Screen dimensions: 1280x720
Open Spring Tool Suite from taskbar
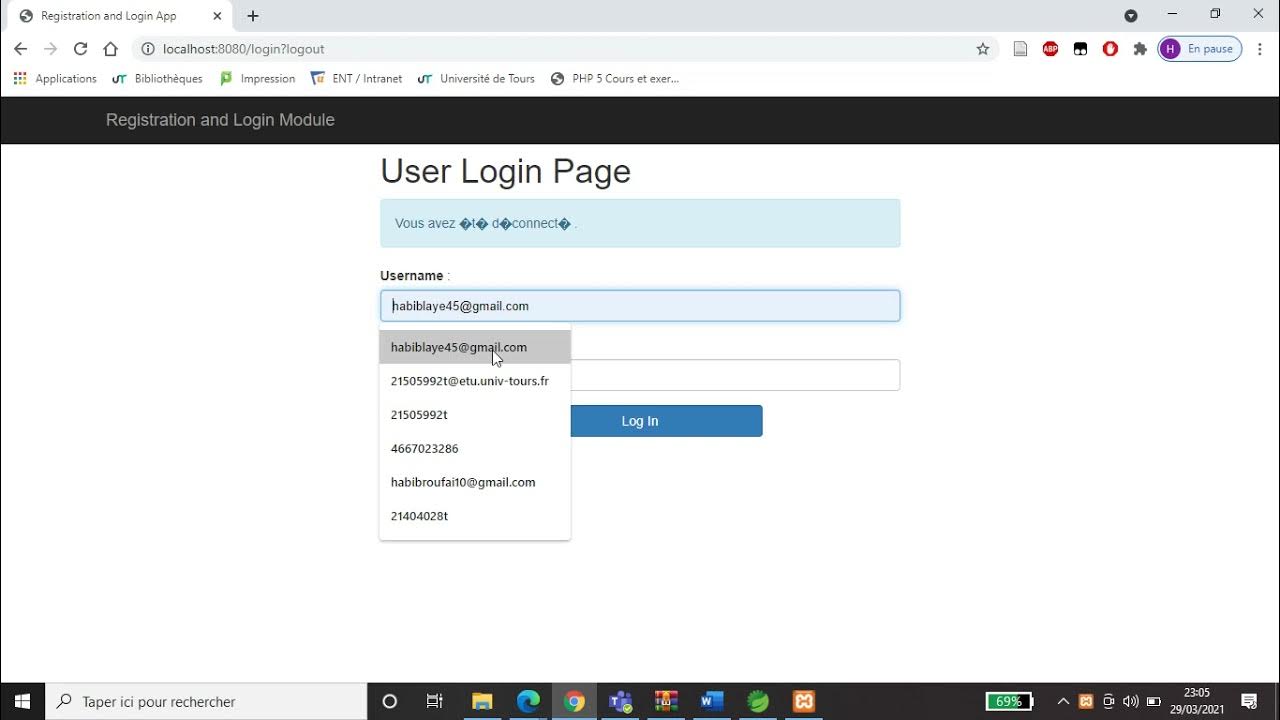coord(758,702)
